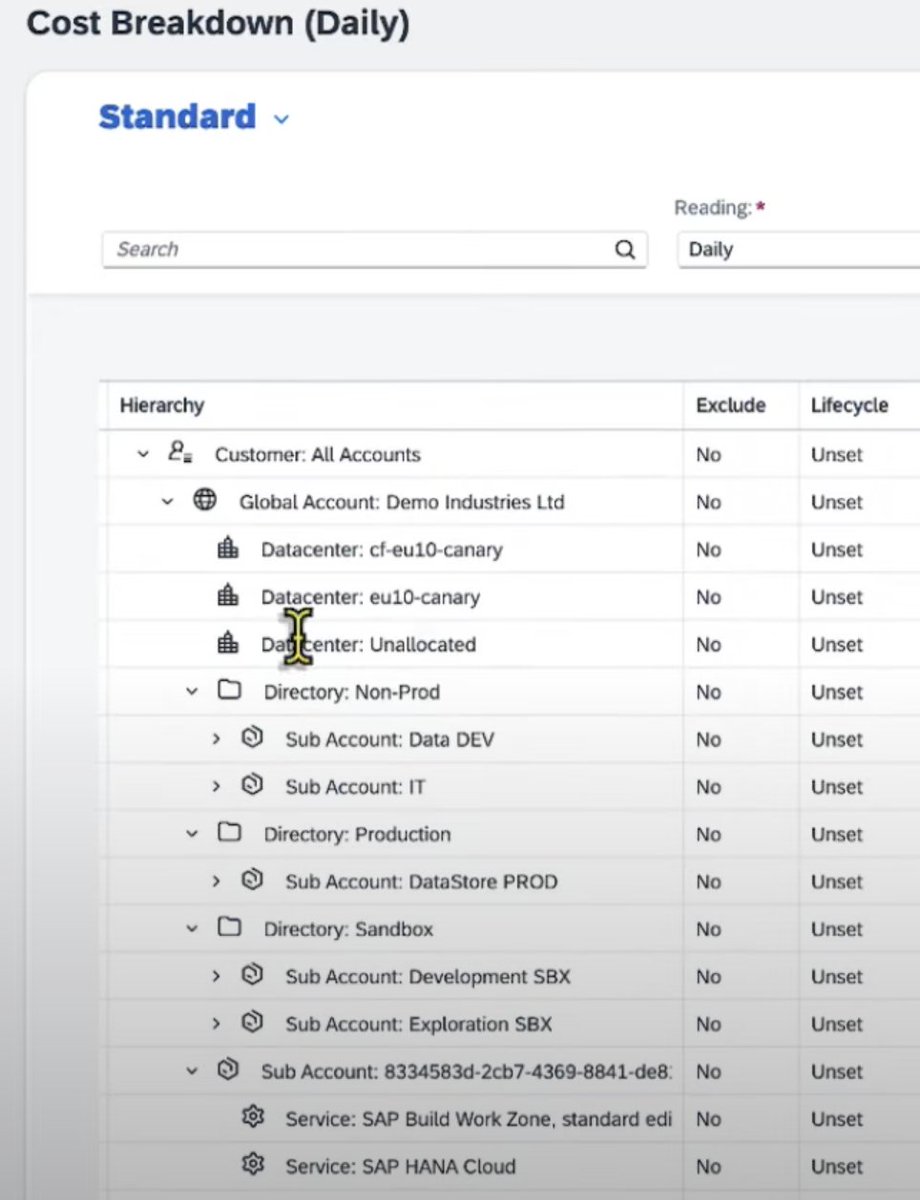Open the Reading dropdown set to Daily
920x1200 pixels.
(x=798, y=250)
